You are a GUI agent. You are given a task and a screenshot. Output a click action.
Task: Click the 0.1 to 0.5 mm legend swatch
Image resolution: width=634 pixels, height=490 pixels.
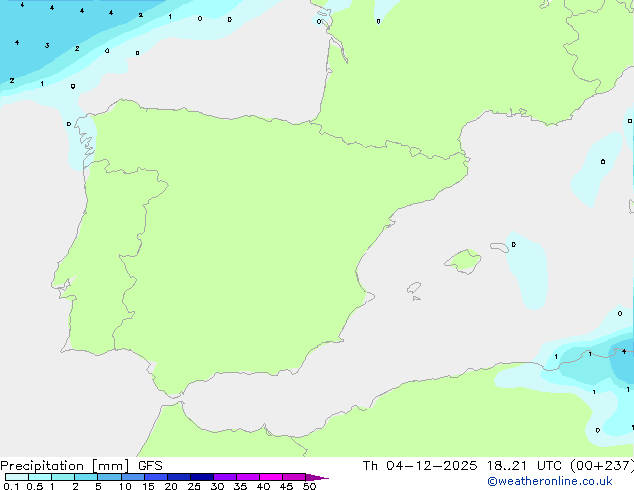[17, 477]
